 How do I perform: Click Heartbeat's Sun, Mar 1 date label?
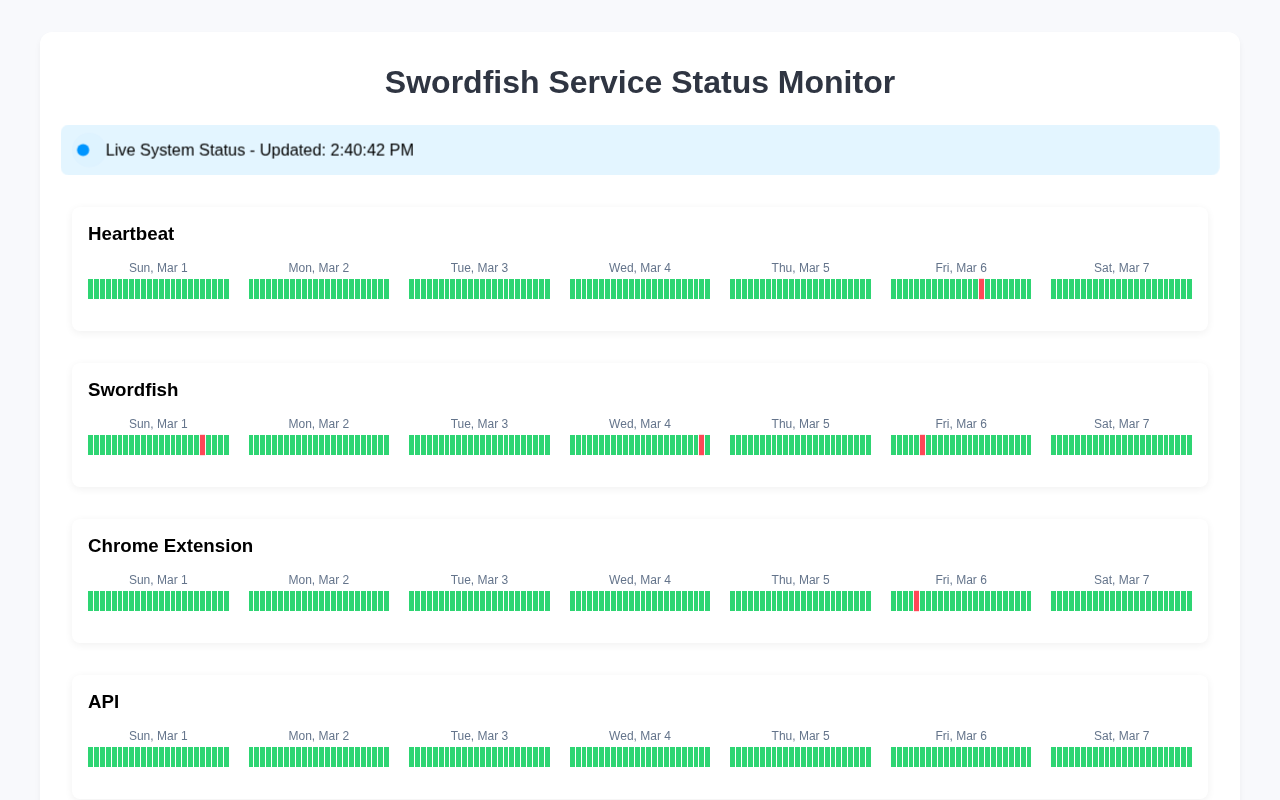pos(158,268)
